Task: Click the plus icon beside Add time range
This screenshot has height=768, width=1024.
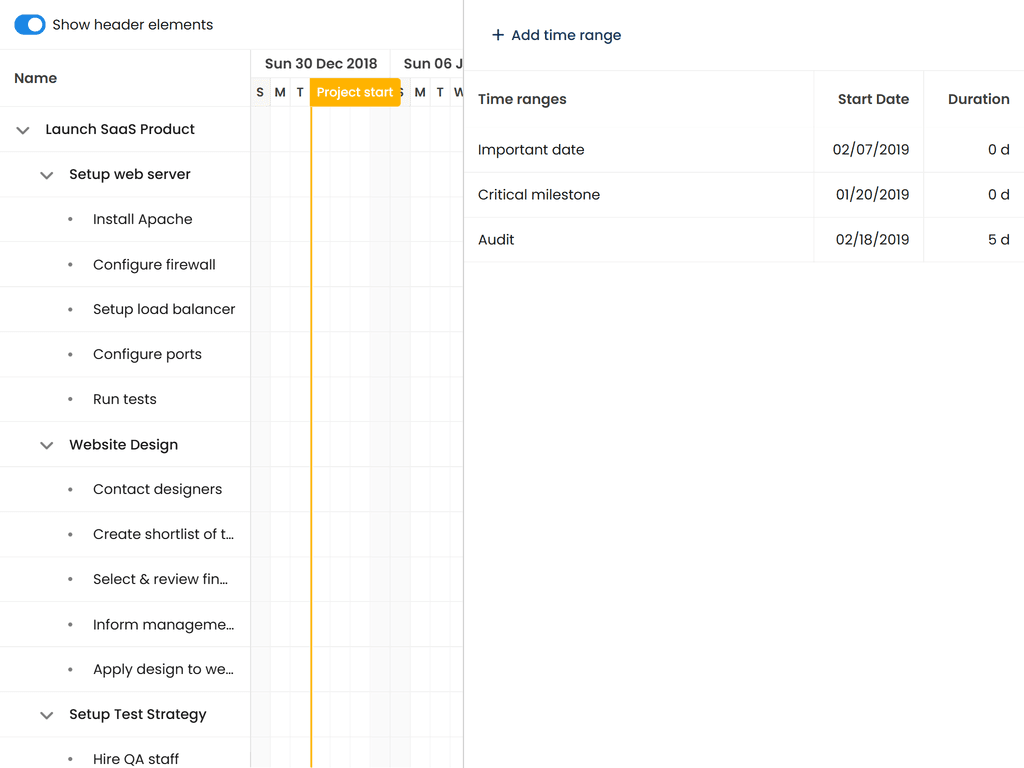Action: point(498,35)
